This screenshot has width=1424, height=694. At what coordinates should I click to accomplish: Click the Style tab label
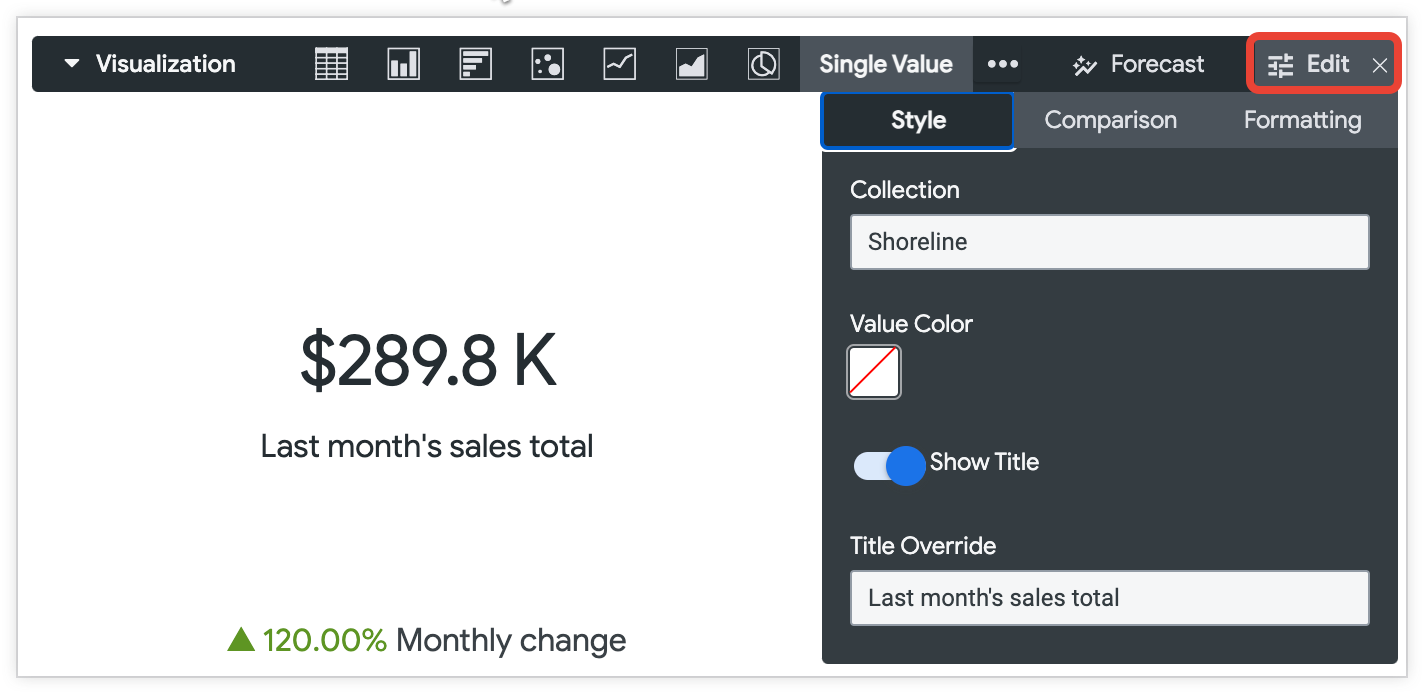point(917,120)
